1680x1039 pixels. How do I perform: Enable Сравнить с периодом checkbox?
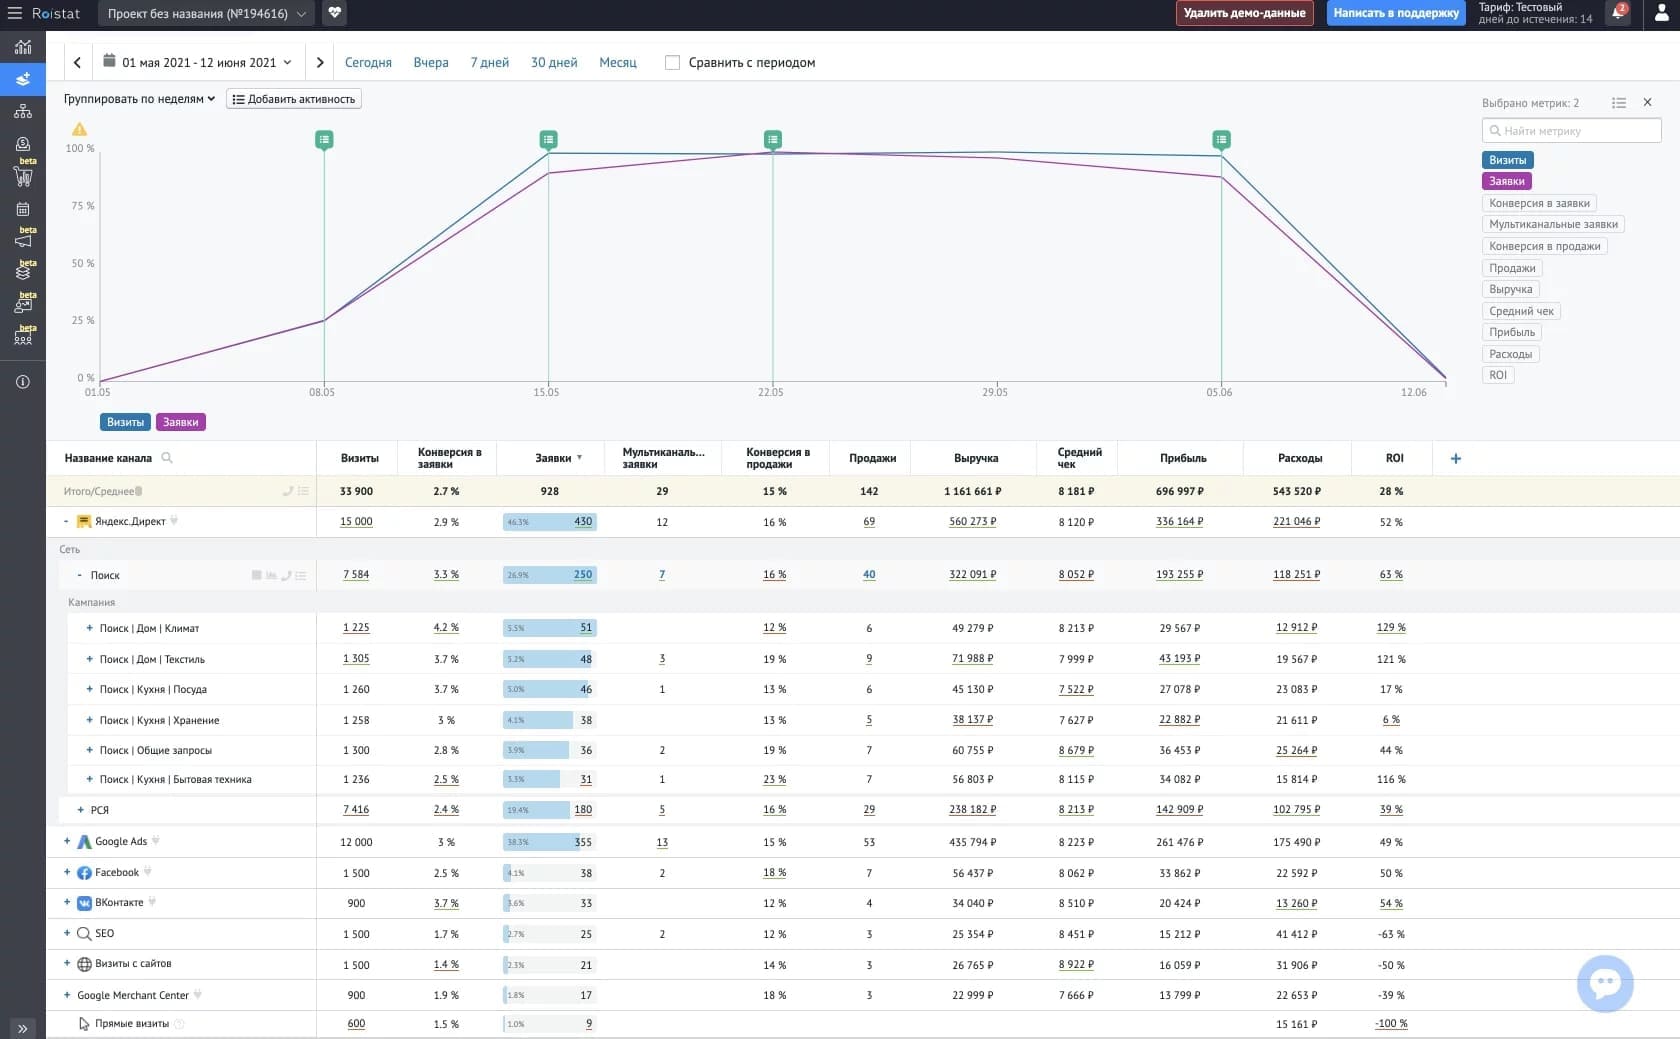[x=672, y=62]
